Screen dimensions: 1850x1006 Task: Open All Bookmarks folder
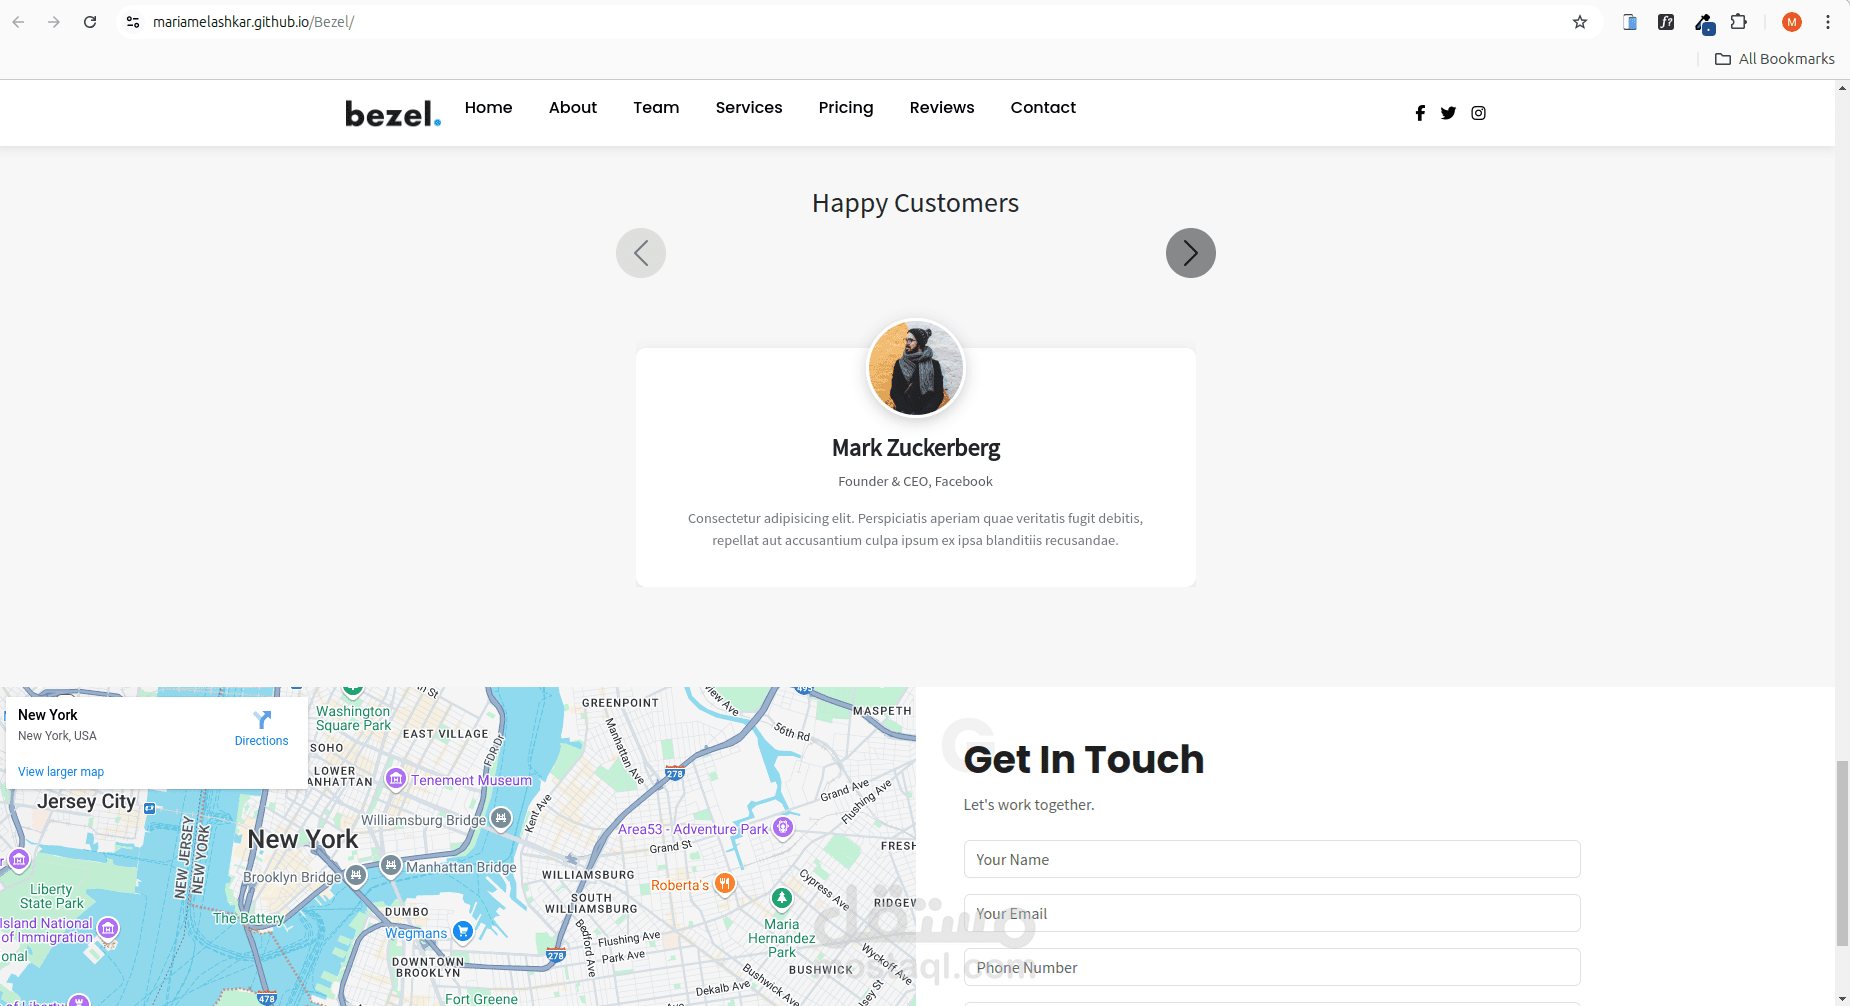pos(1775,59)
